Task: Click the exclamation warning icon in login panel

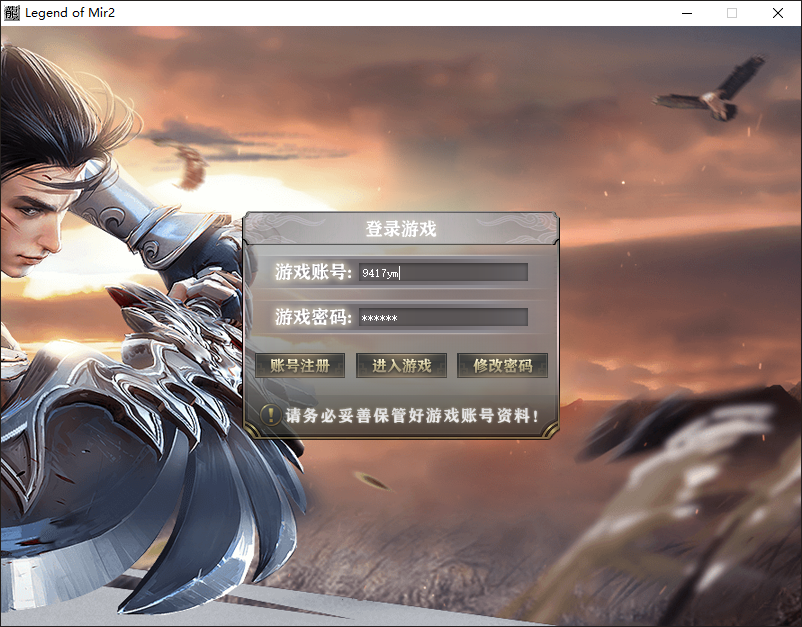Action: [269, 415]
